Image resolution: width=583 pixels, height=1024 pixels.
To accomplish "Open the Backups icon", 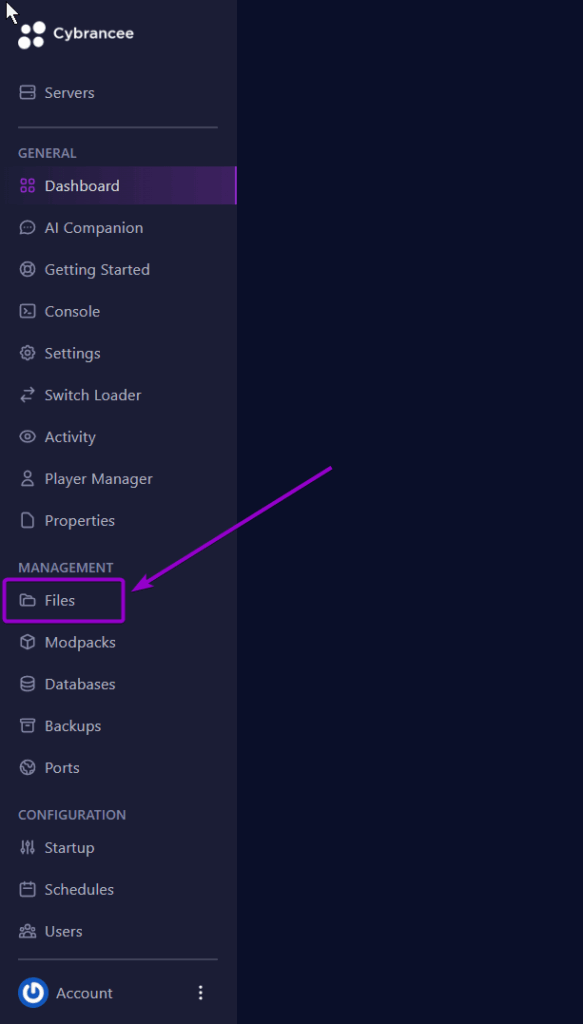I will 27,726.
